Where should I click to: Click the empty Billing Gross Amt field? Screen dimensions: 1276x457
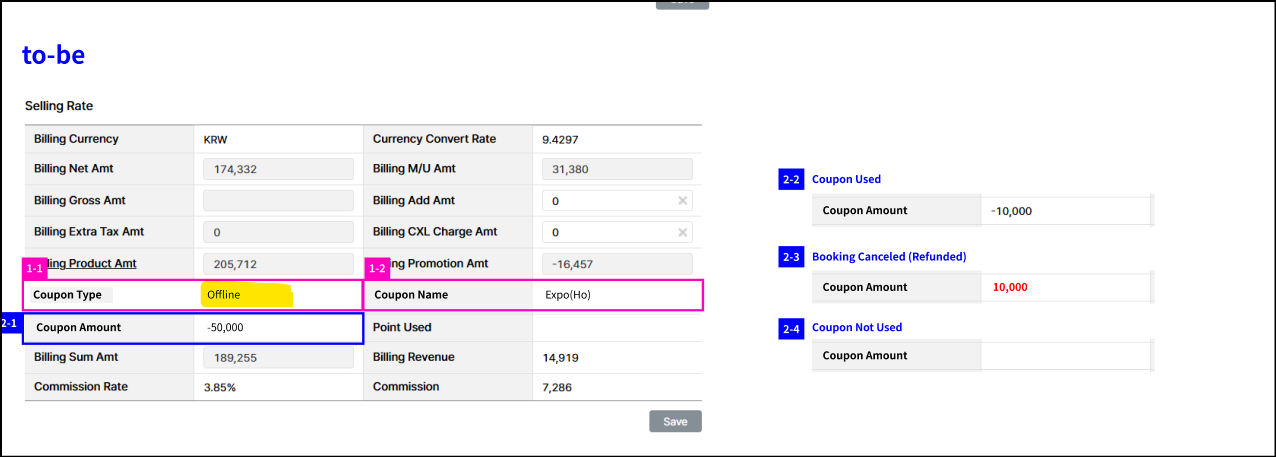[278, 201]
